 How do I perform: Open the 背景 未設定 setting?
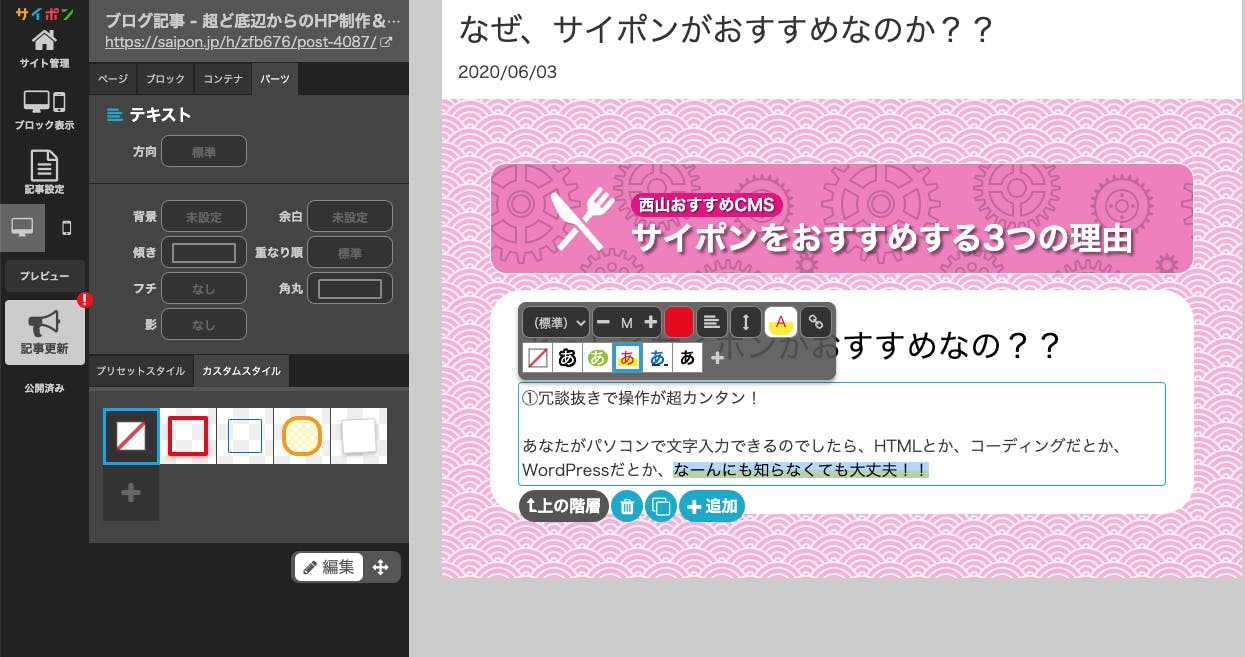(x=204, y=216)
